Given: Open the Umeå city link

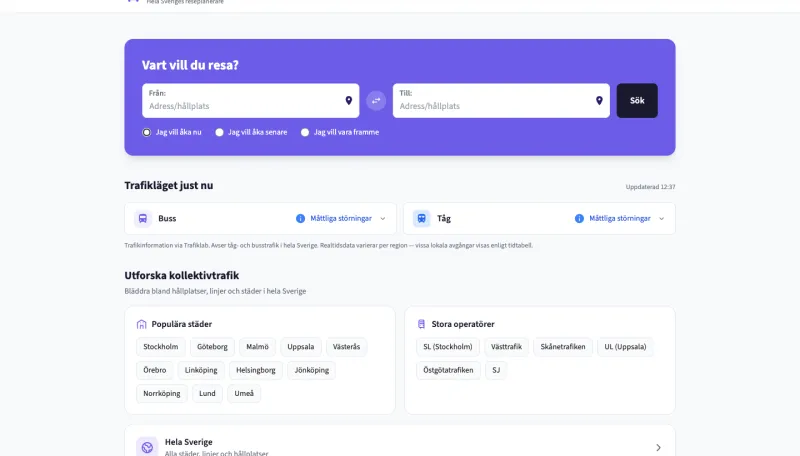Looking at the screenshot, I should 244,394.
